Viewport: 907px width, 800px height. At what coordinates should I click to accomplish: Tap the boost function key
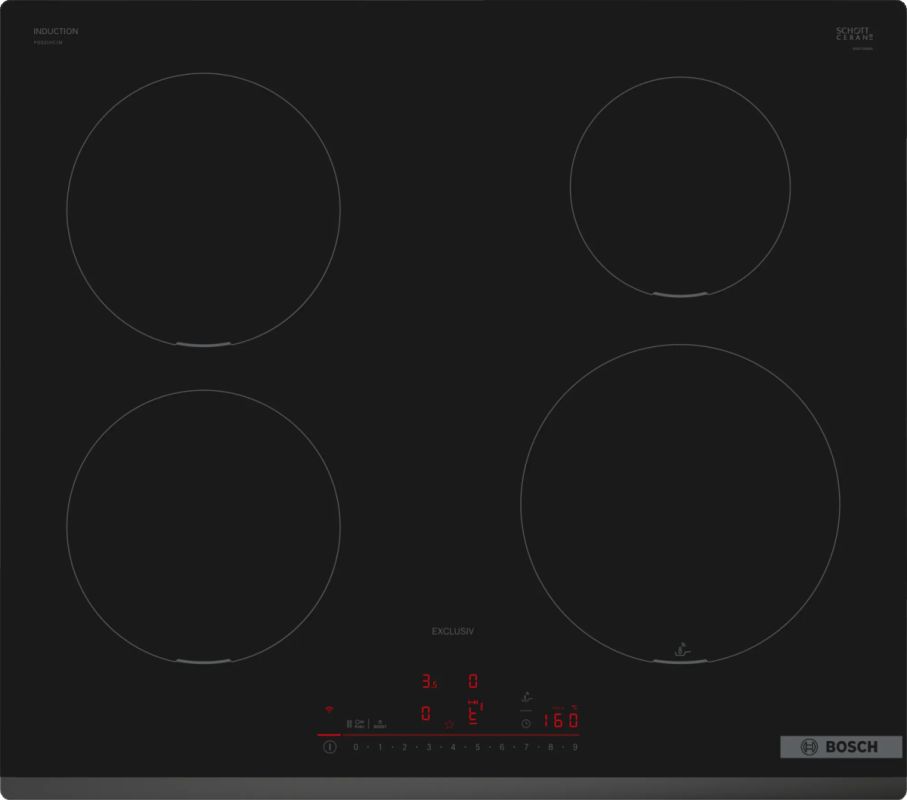[x=380, y=723]
